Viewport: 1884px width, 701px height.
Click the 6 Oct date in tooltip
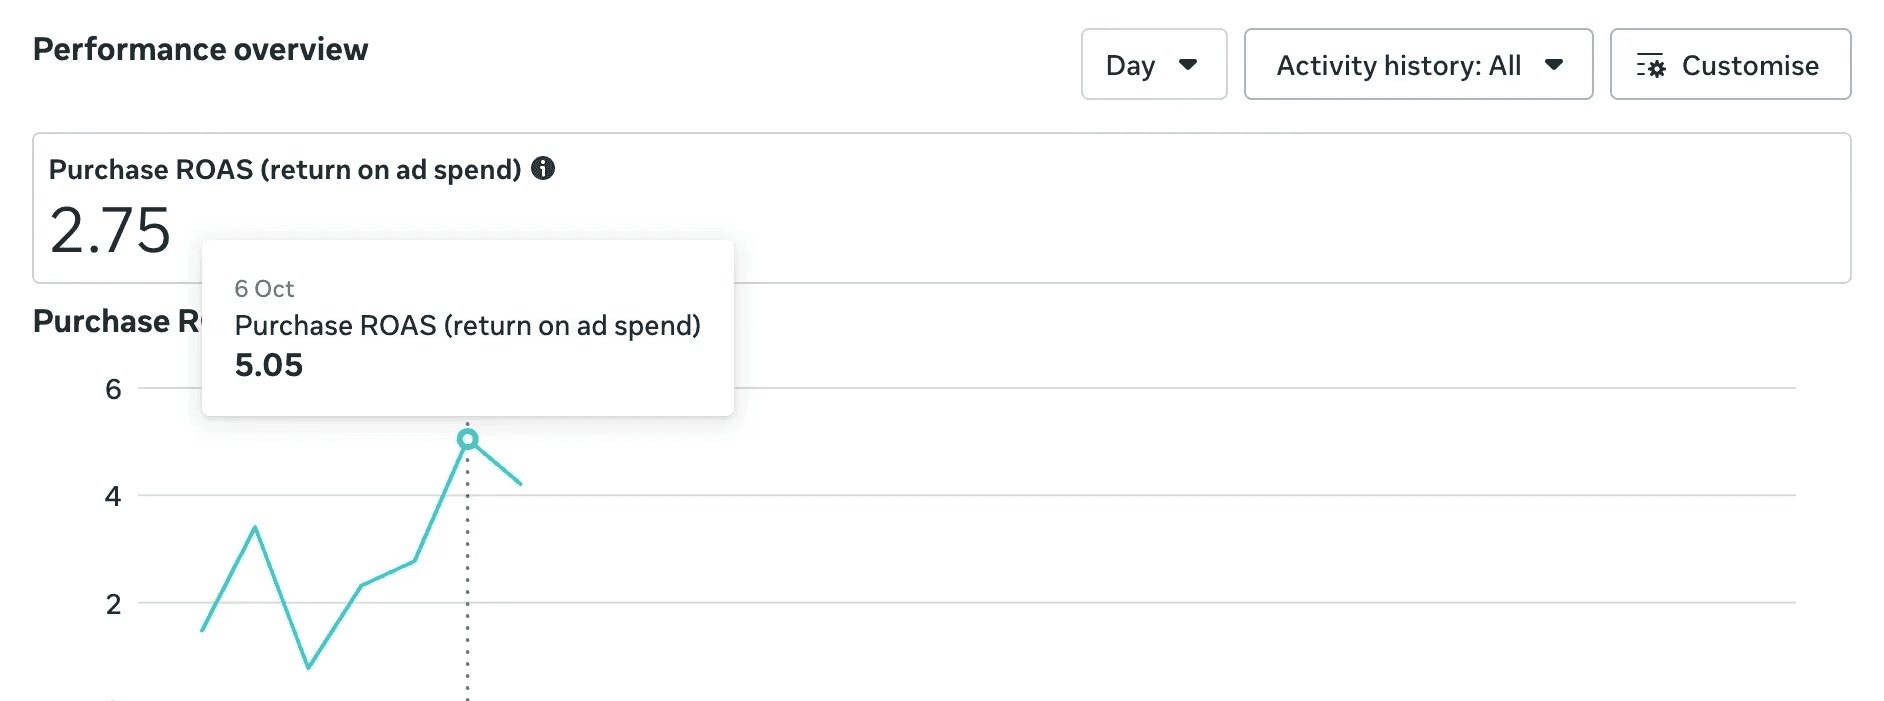tap(264, 289)
